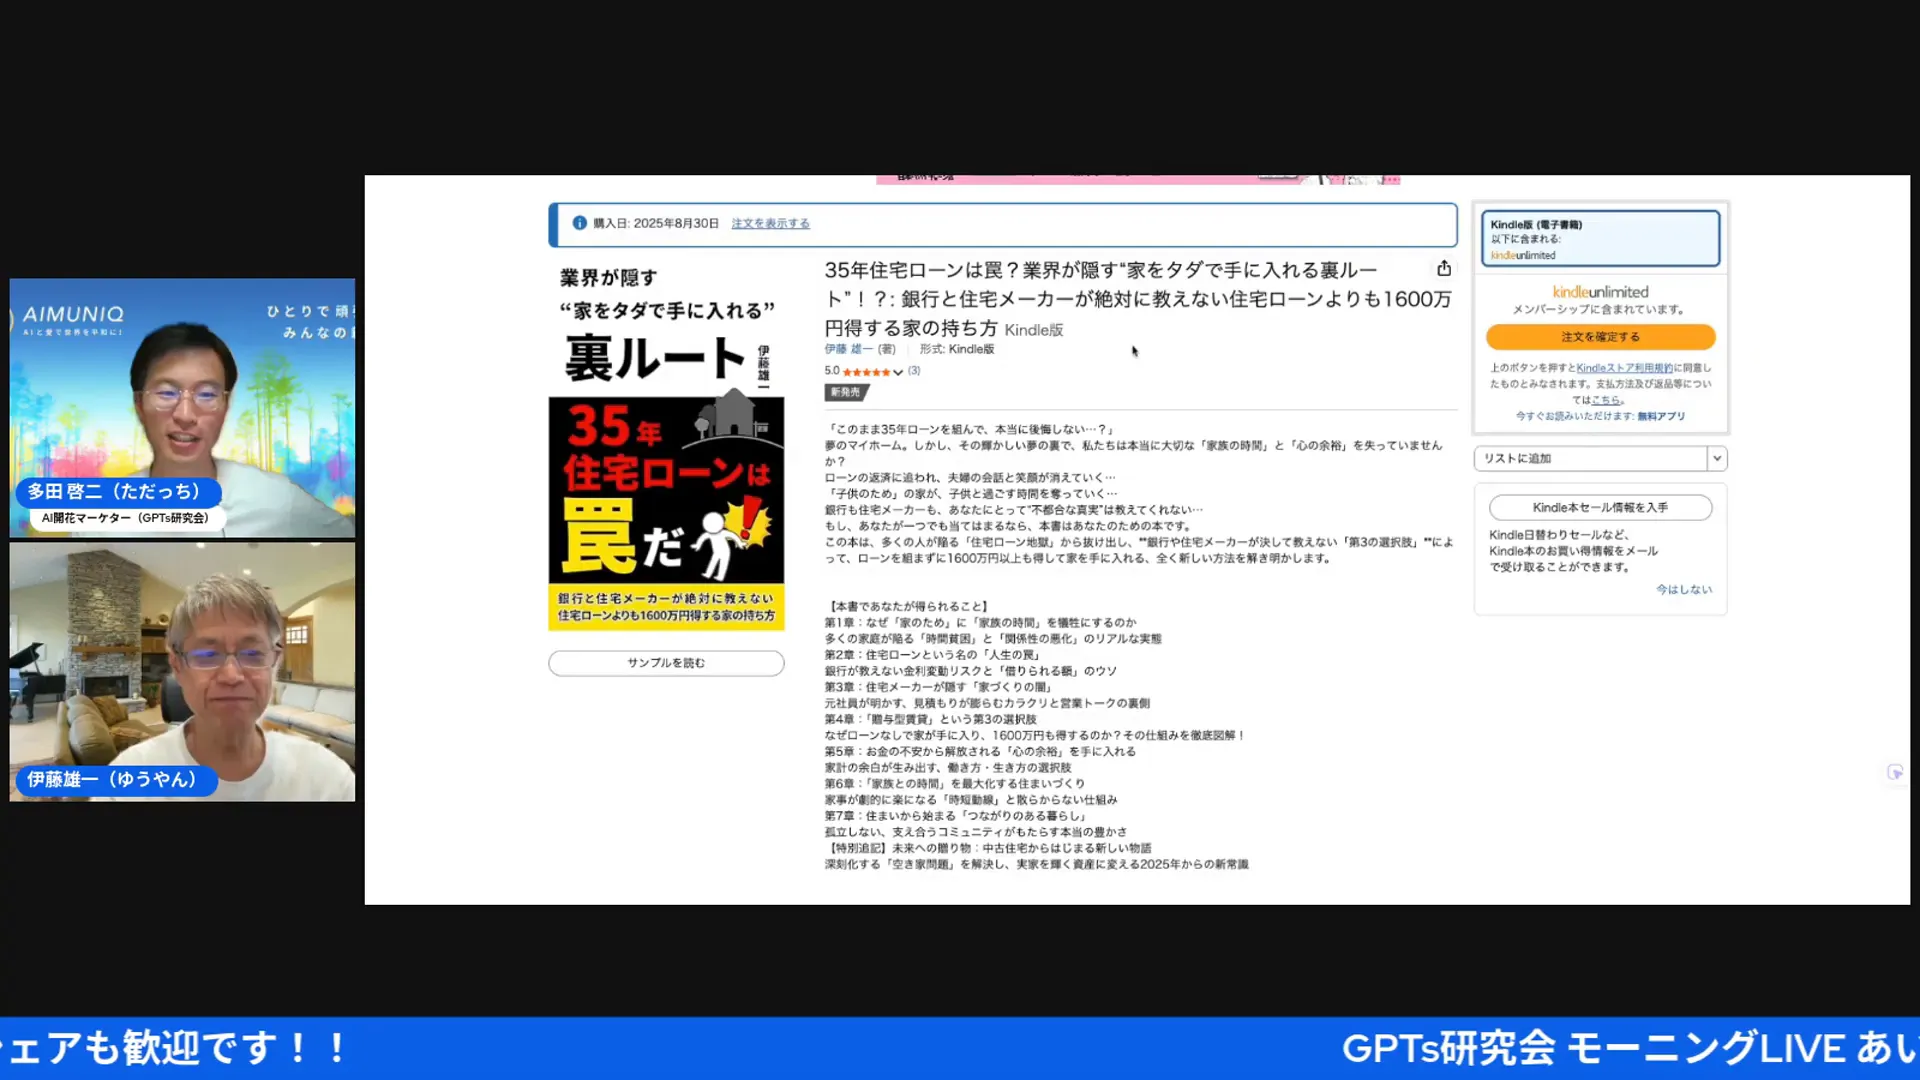Open the リストに追加 dropdown arrow
The image size is (1920, 1080).
coord(1717,458)
